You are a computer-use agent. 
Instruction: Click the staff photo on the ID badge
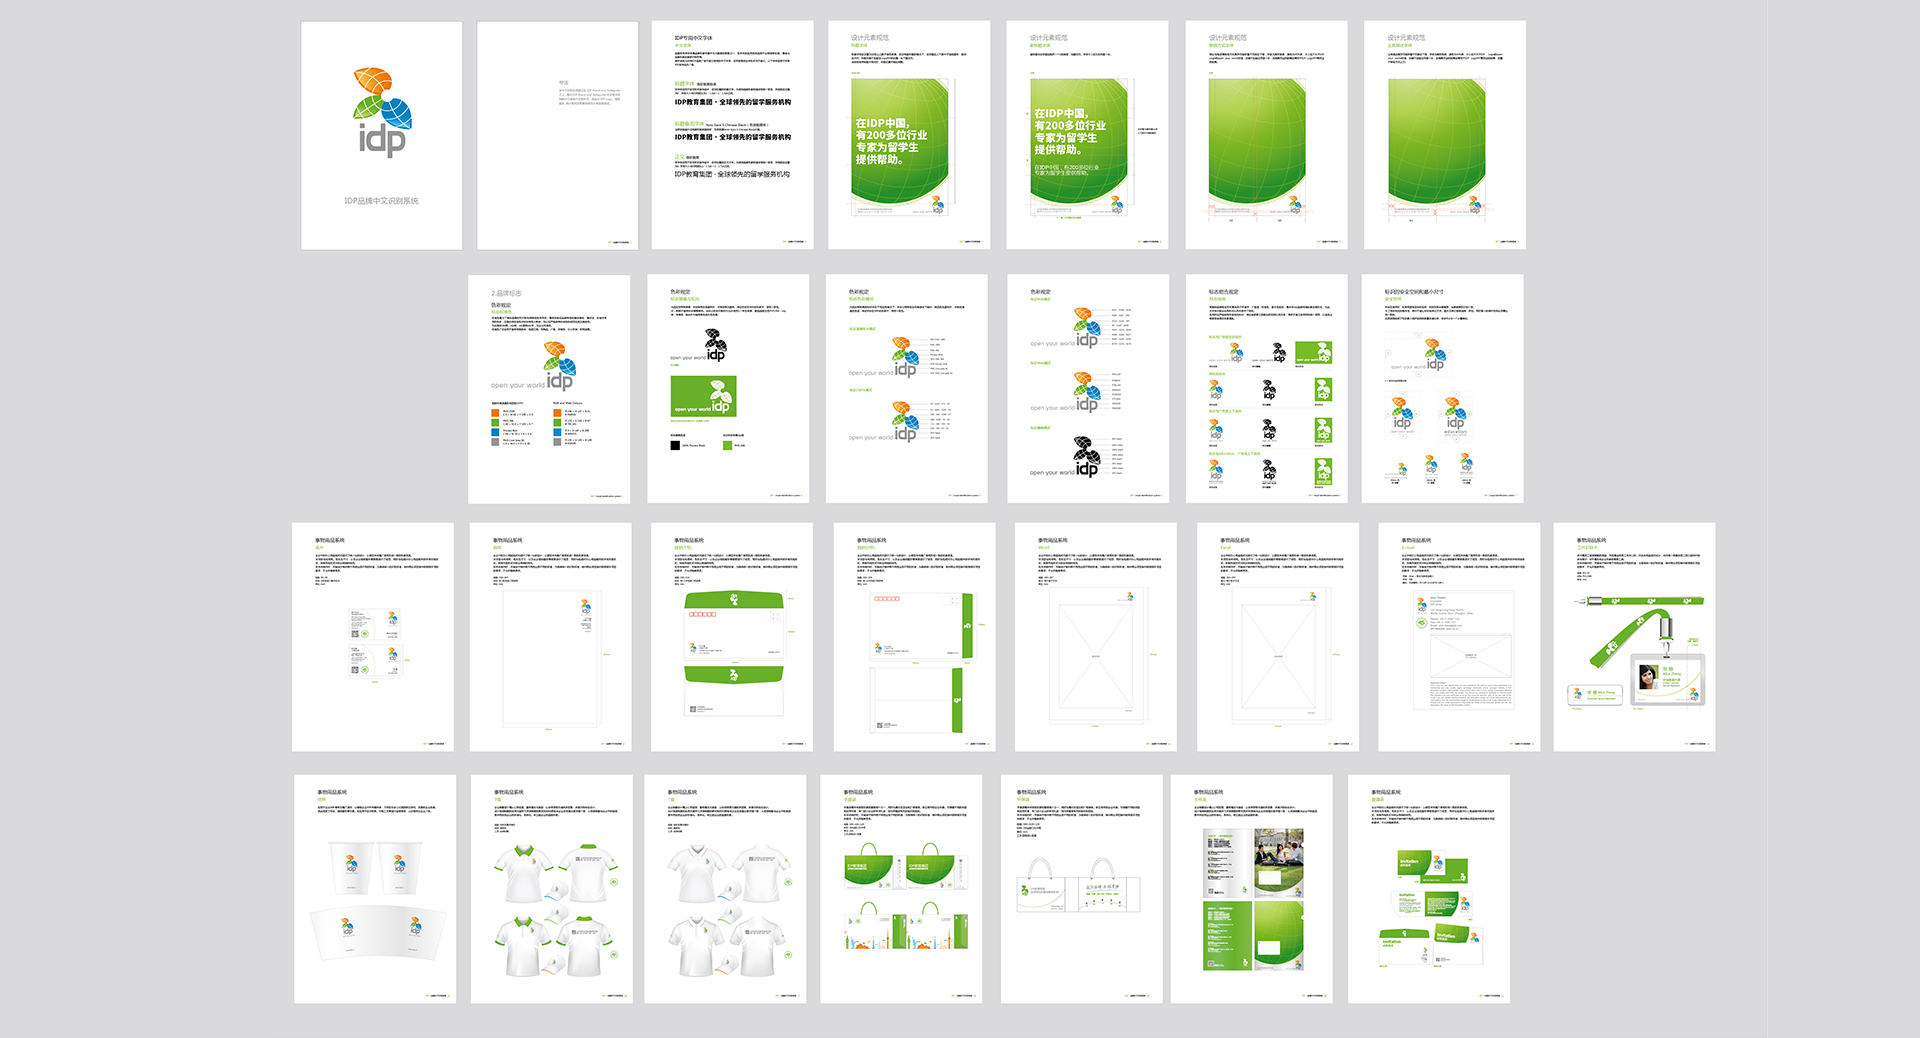point(1647,678)
